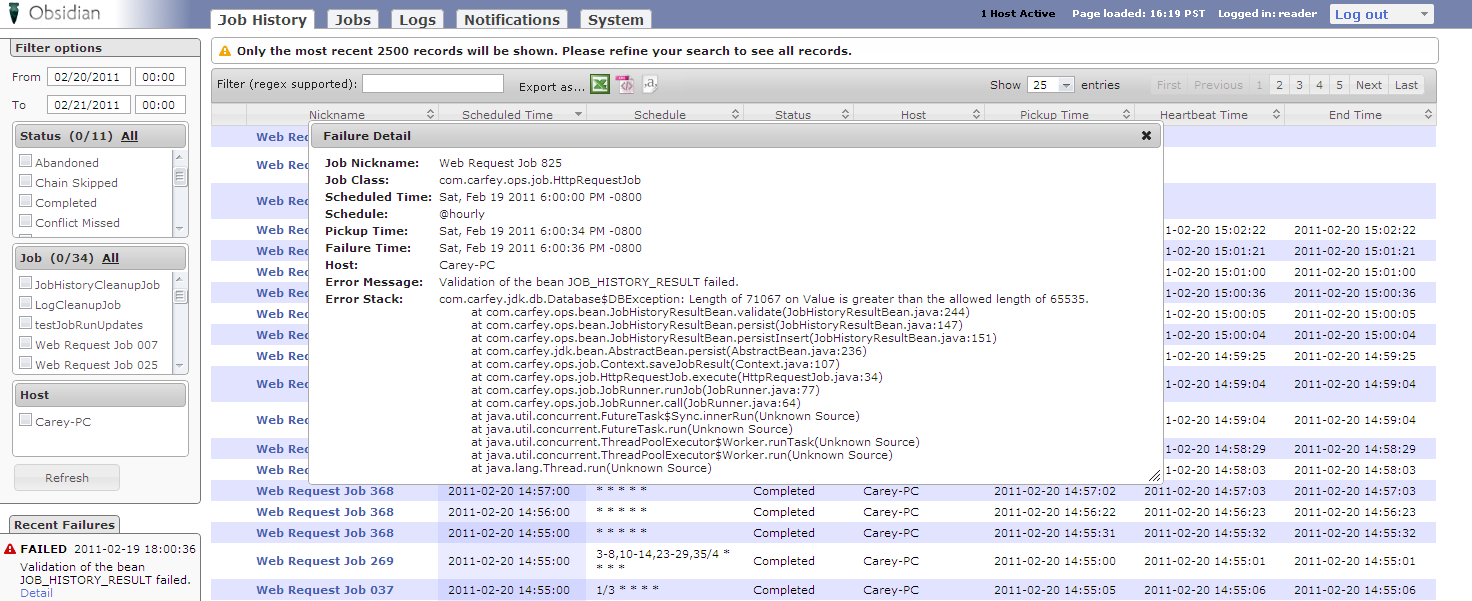
Task: Export records using the text file icon
Action: pos(650,85)
